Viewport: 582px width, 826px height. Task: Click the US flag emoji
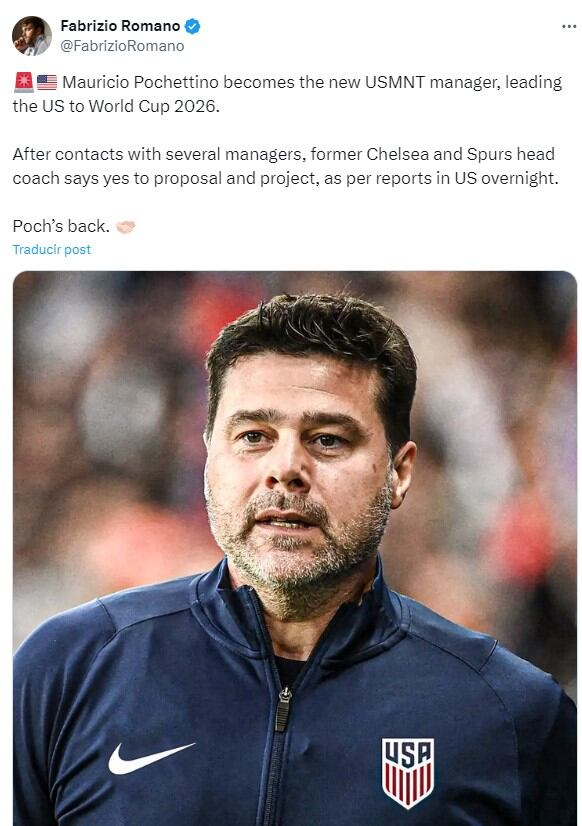coord(47,82)
